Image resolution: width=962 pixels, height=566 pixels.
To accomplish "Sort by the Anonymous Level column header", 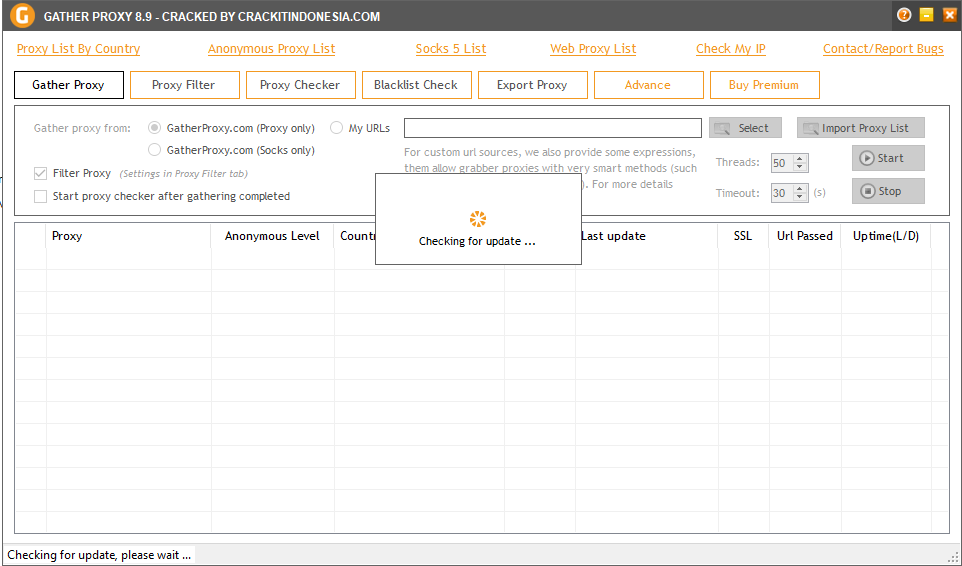I will tap(272, 236).
